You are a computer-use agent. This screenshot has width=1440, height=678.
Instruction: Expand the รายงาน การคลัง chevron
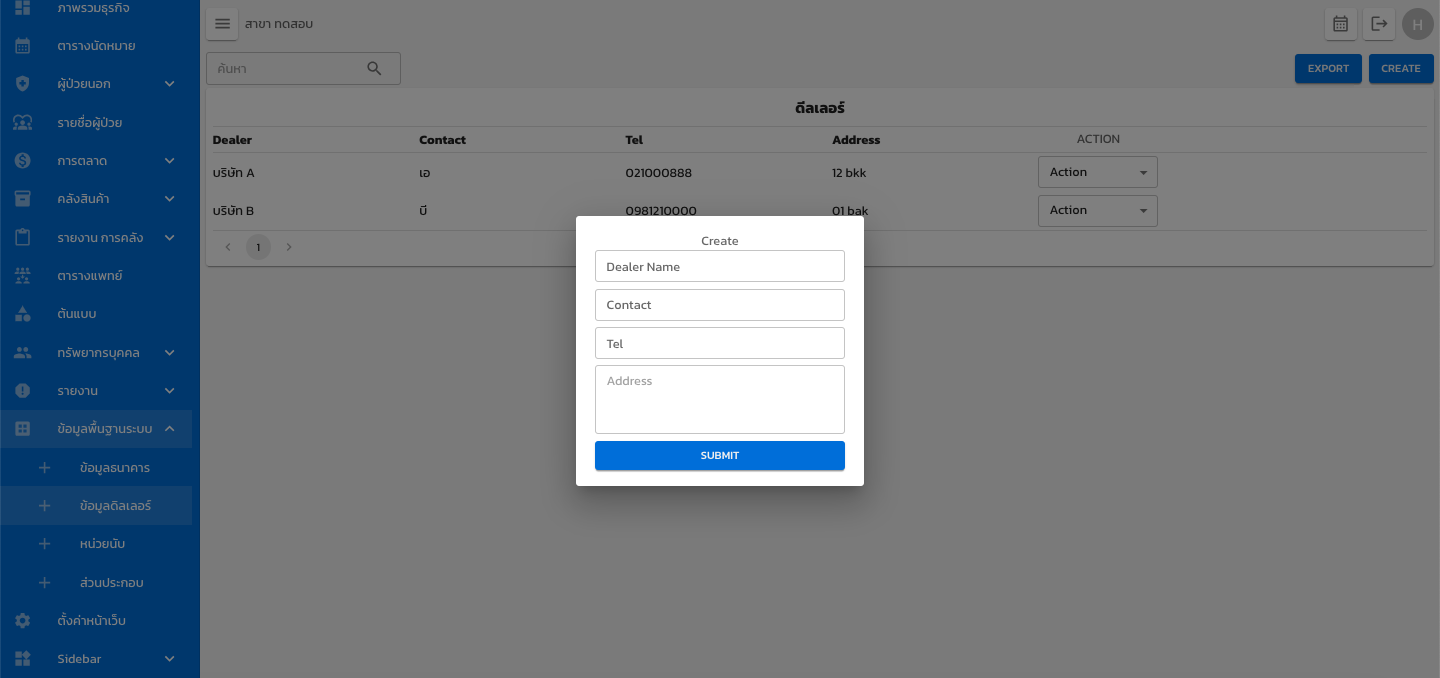(x=170, y=238)
